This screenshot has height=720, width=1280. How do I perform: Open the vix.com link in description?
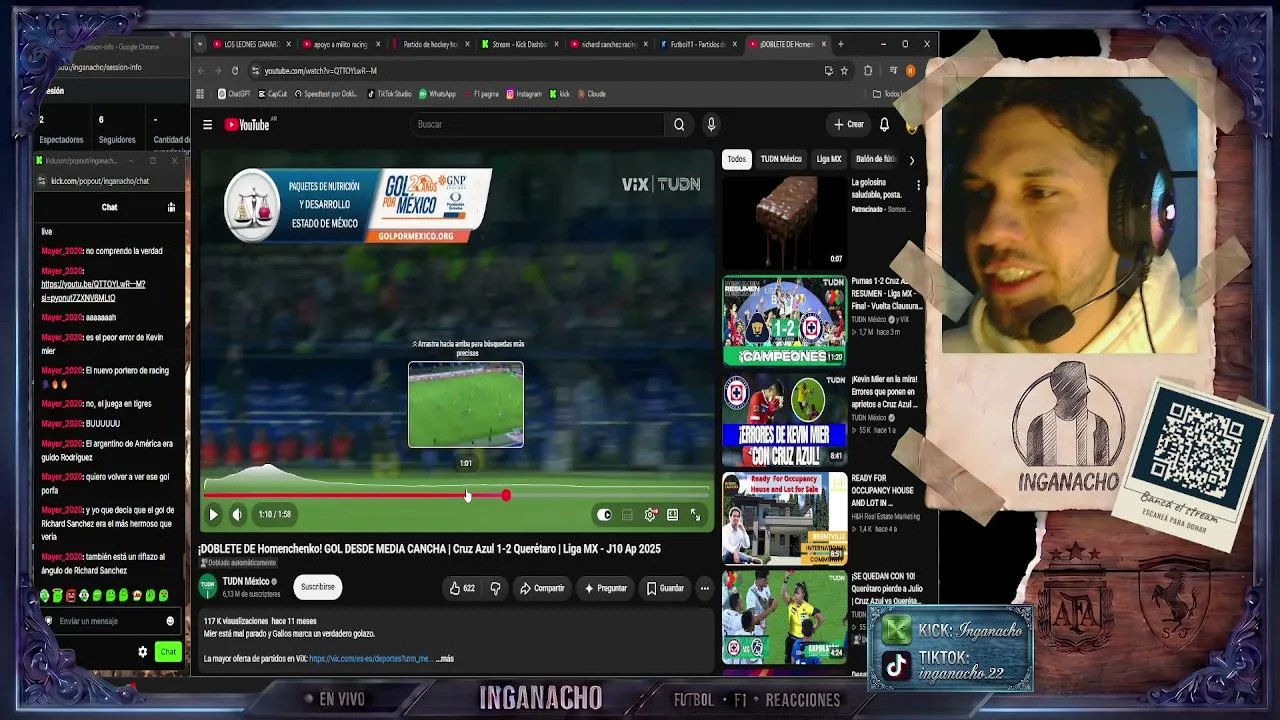click(370, 659)
